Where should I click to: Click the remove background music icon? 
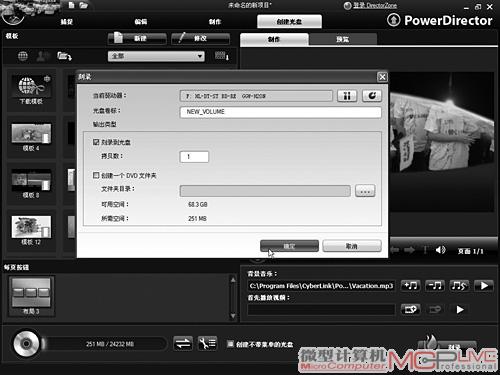click(435, 286)
